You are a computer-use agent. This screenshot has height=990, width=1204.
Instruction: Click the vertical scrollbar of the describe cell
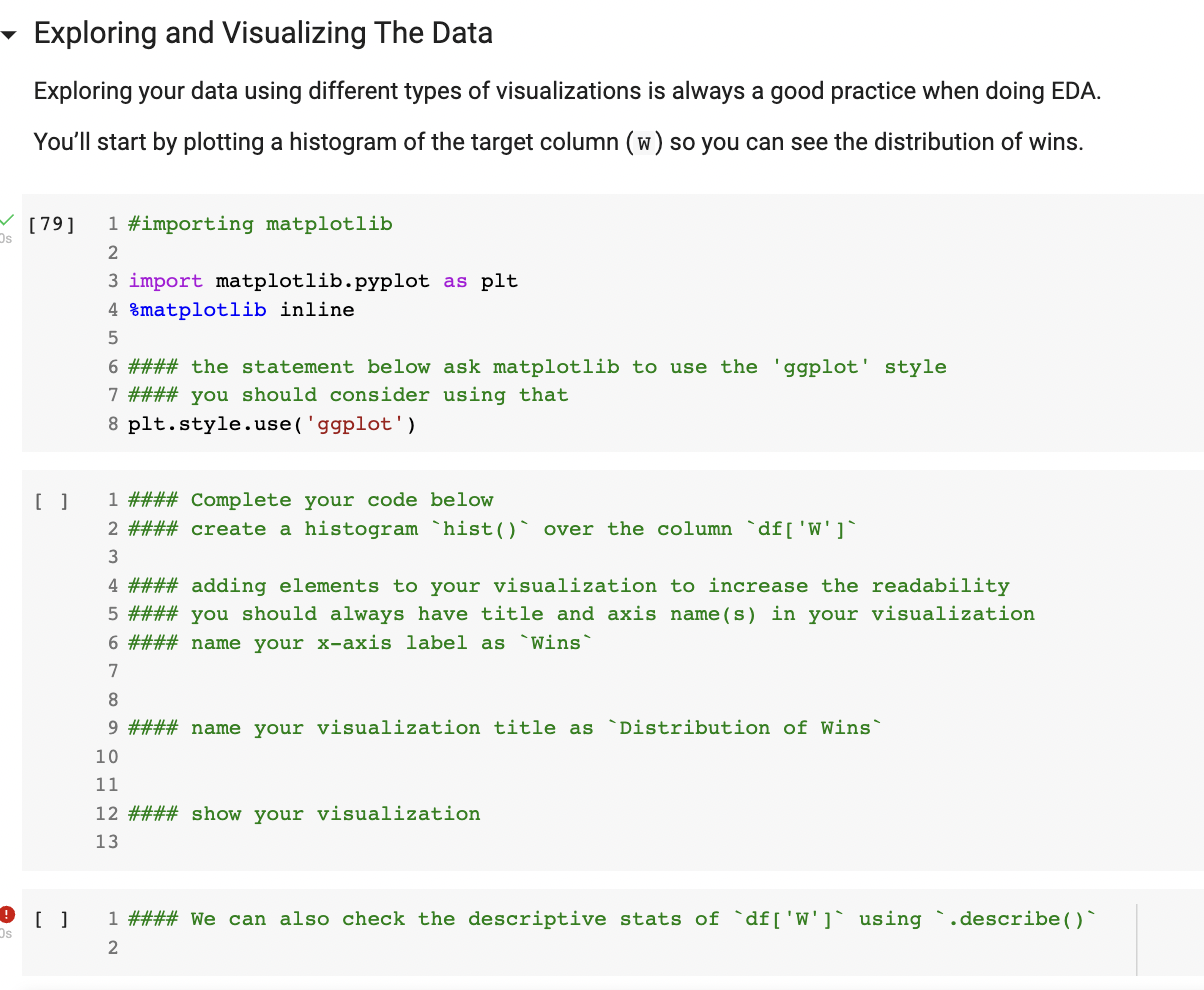point(1136,940)
